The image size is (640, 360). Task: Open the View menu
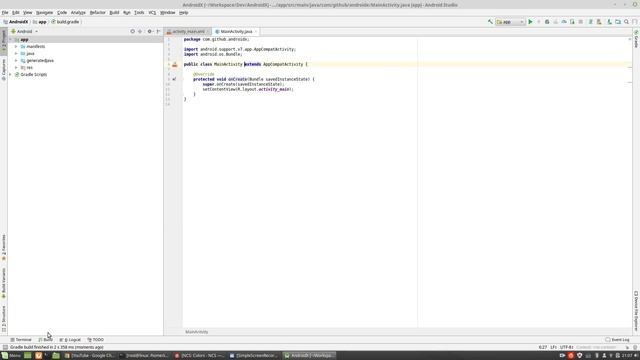coord(27,13)
